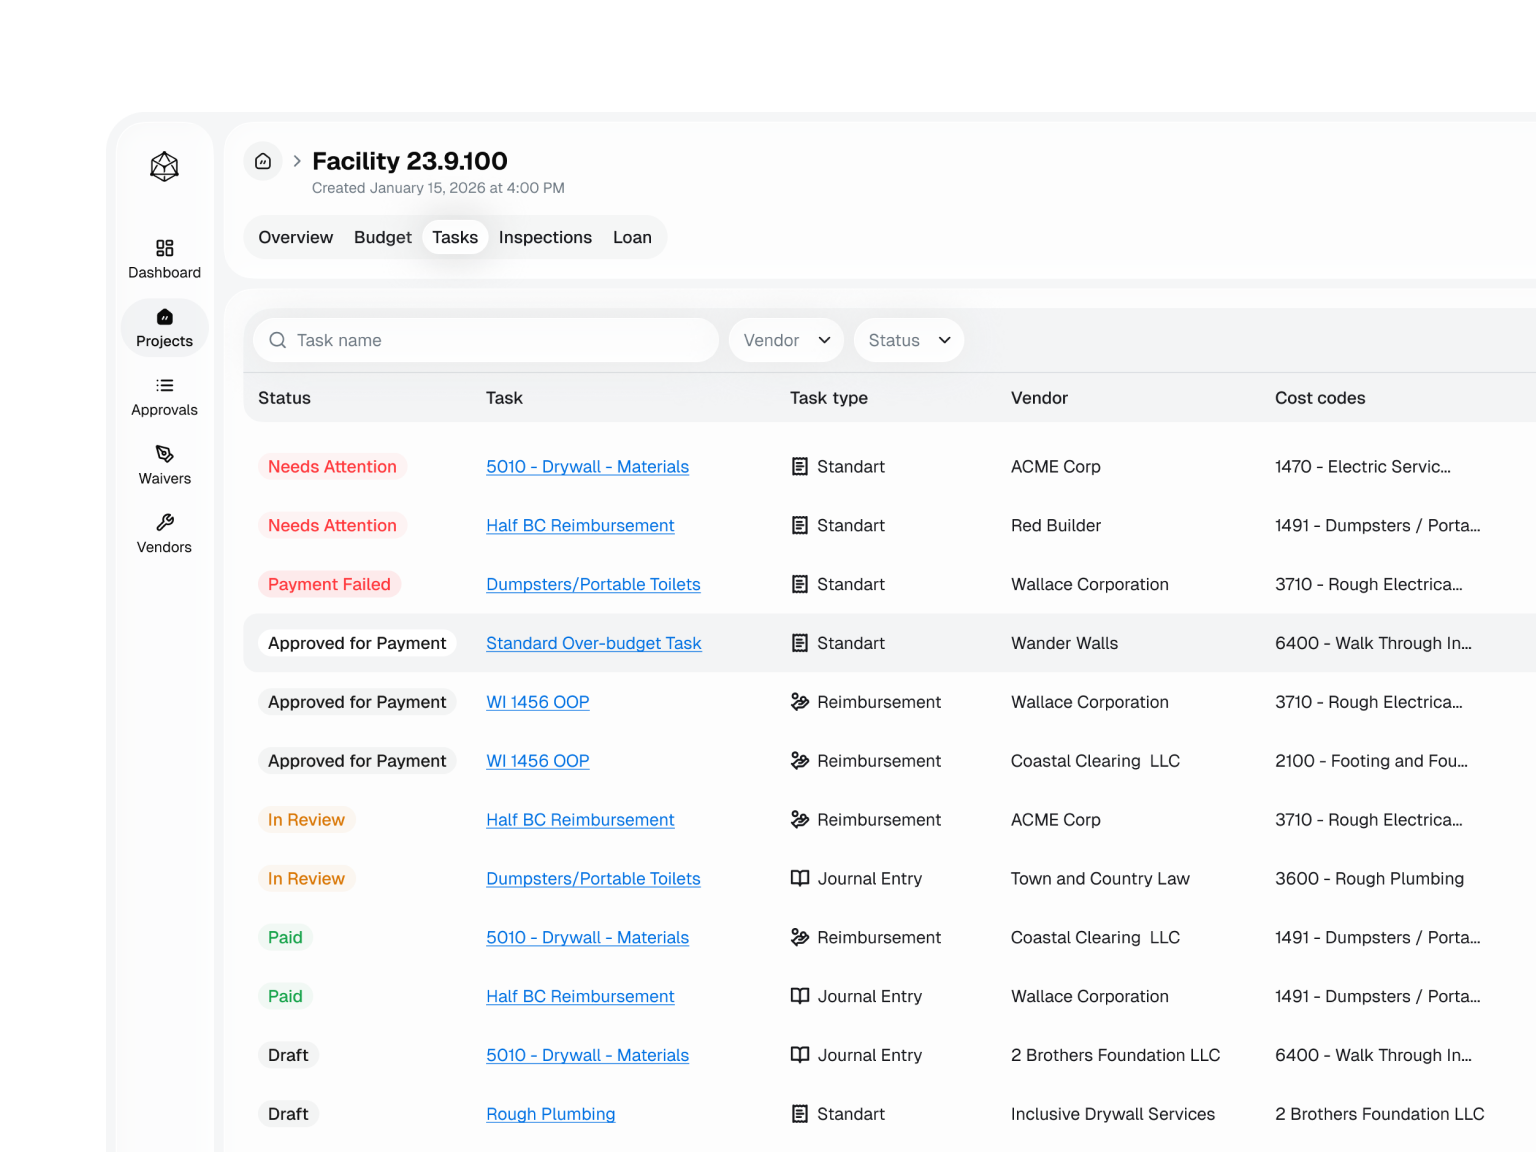Viewport: 1536px width, 1152px height.
Task: Open WI 1456 OOP for Wallace Corporation
Action: (x=537, y=702)
